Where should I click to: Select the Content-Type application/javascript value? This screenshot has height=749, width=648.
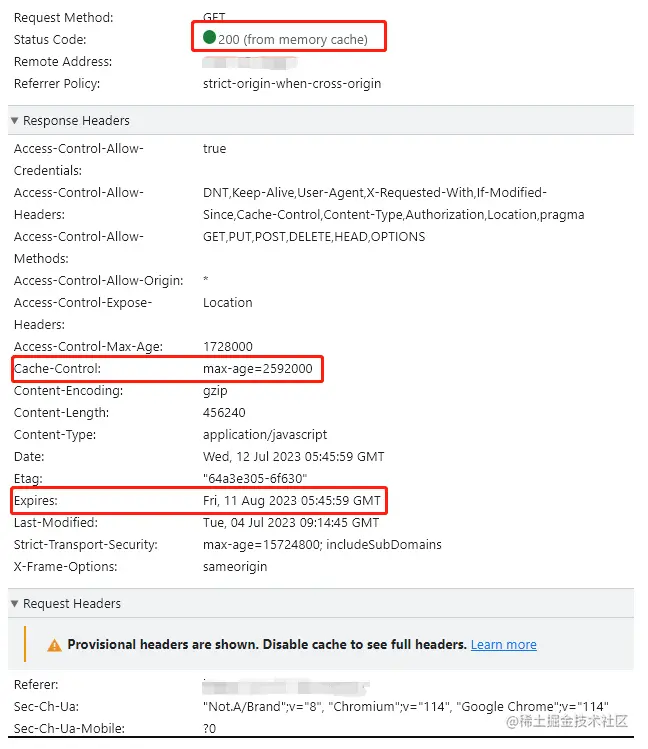[x=265, y=435]
